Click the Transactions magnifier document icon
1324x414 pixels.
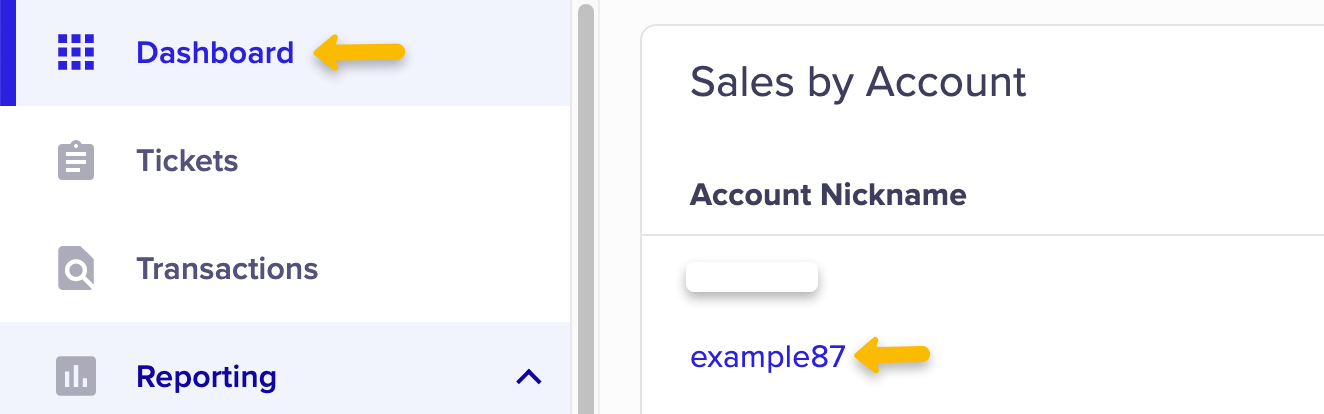pyautogui.click(x=76, y=269)
